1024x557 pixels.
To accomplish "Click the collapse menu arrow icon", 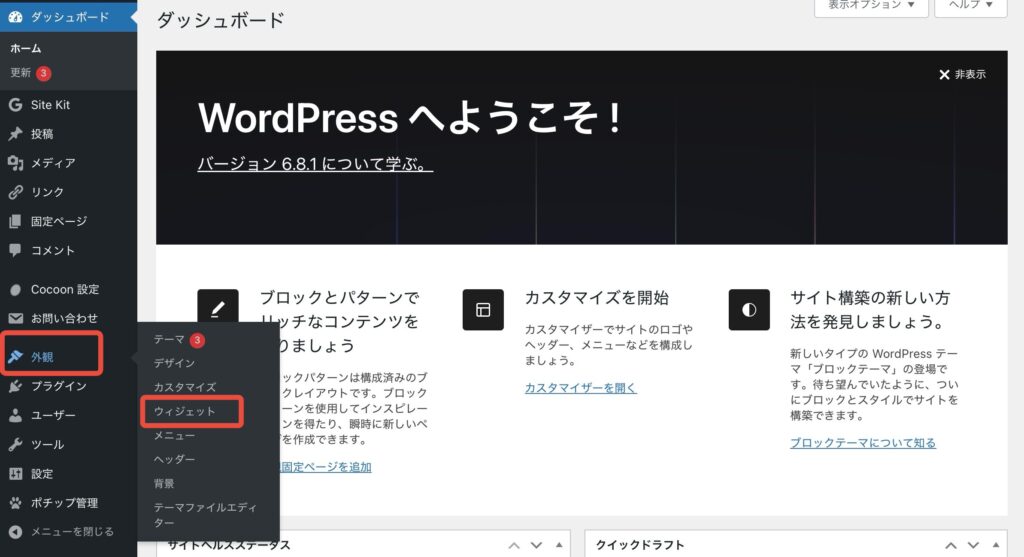I will point(15,532).
